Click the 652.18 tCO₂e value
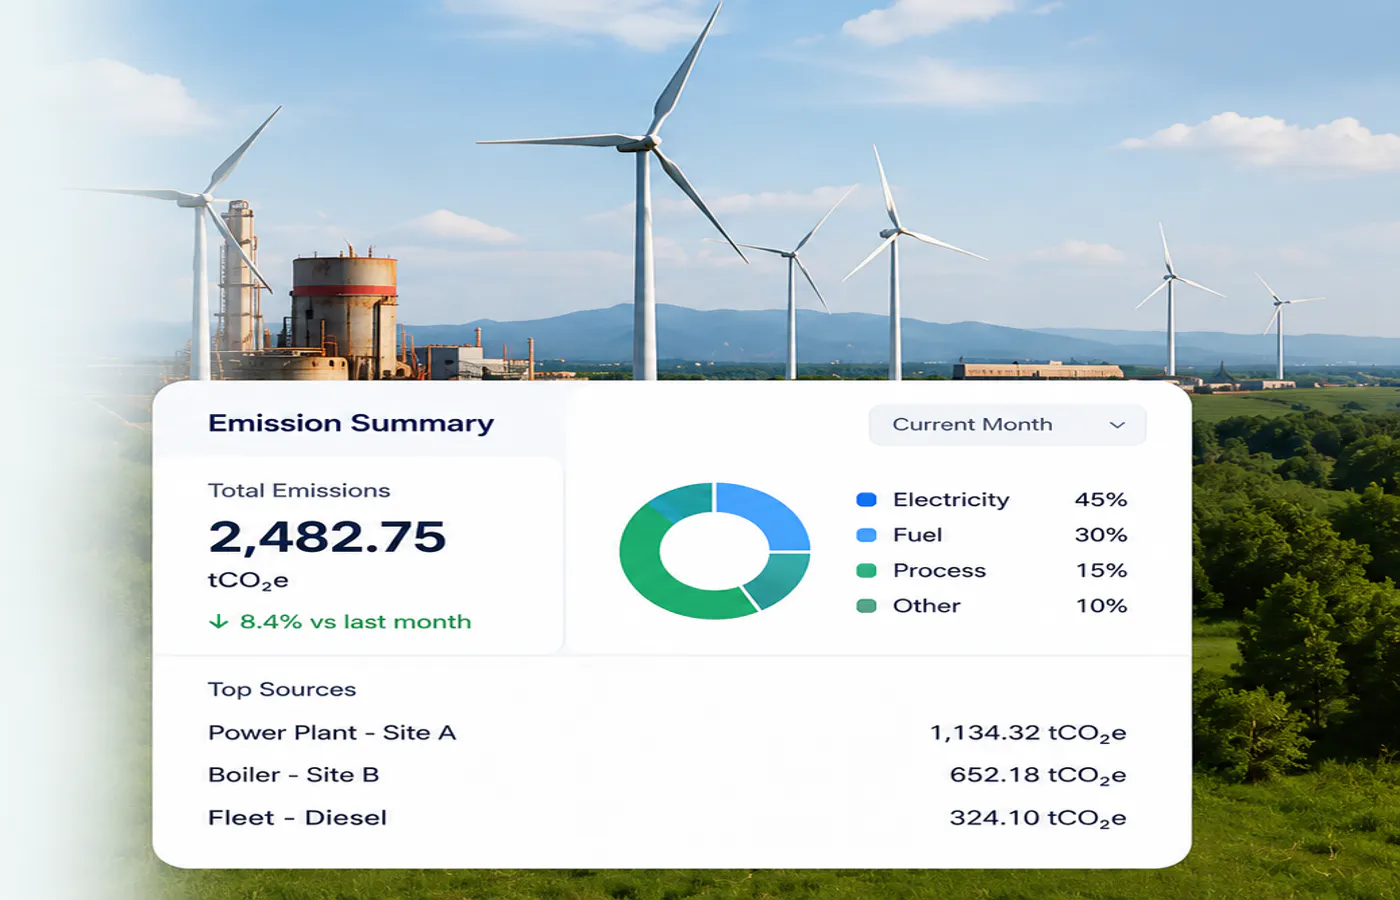Screen dimensions: 1400x900 click(1038, 776)
